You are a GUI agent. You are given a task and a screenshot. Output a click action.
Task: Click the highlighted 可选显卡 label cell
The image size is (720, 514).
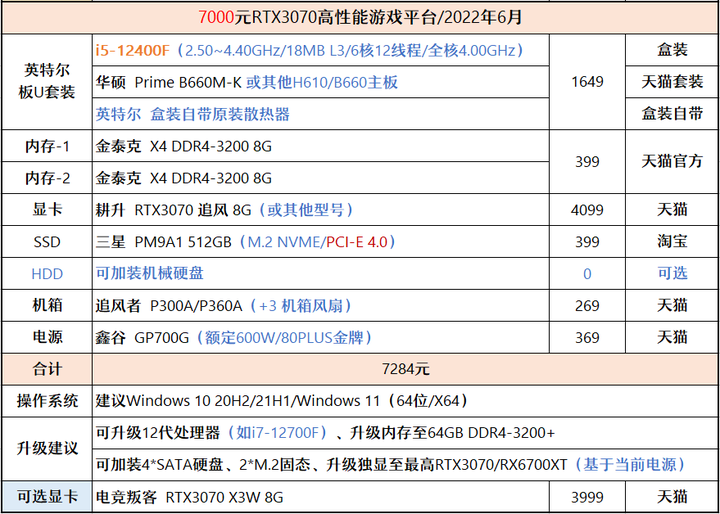click(47, 497)
